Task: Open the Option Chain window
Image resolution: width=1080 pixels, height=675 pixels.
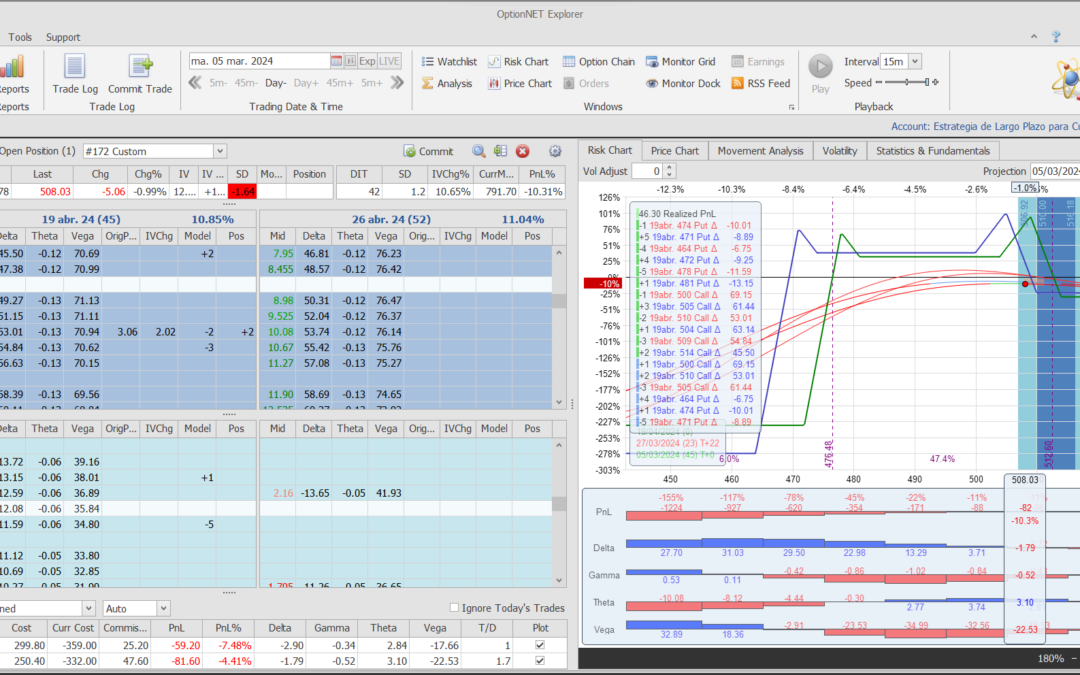Action: [598, 62]
